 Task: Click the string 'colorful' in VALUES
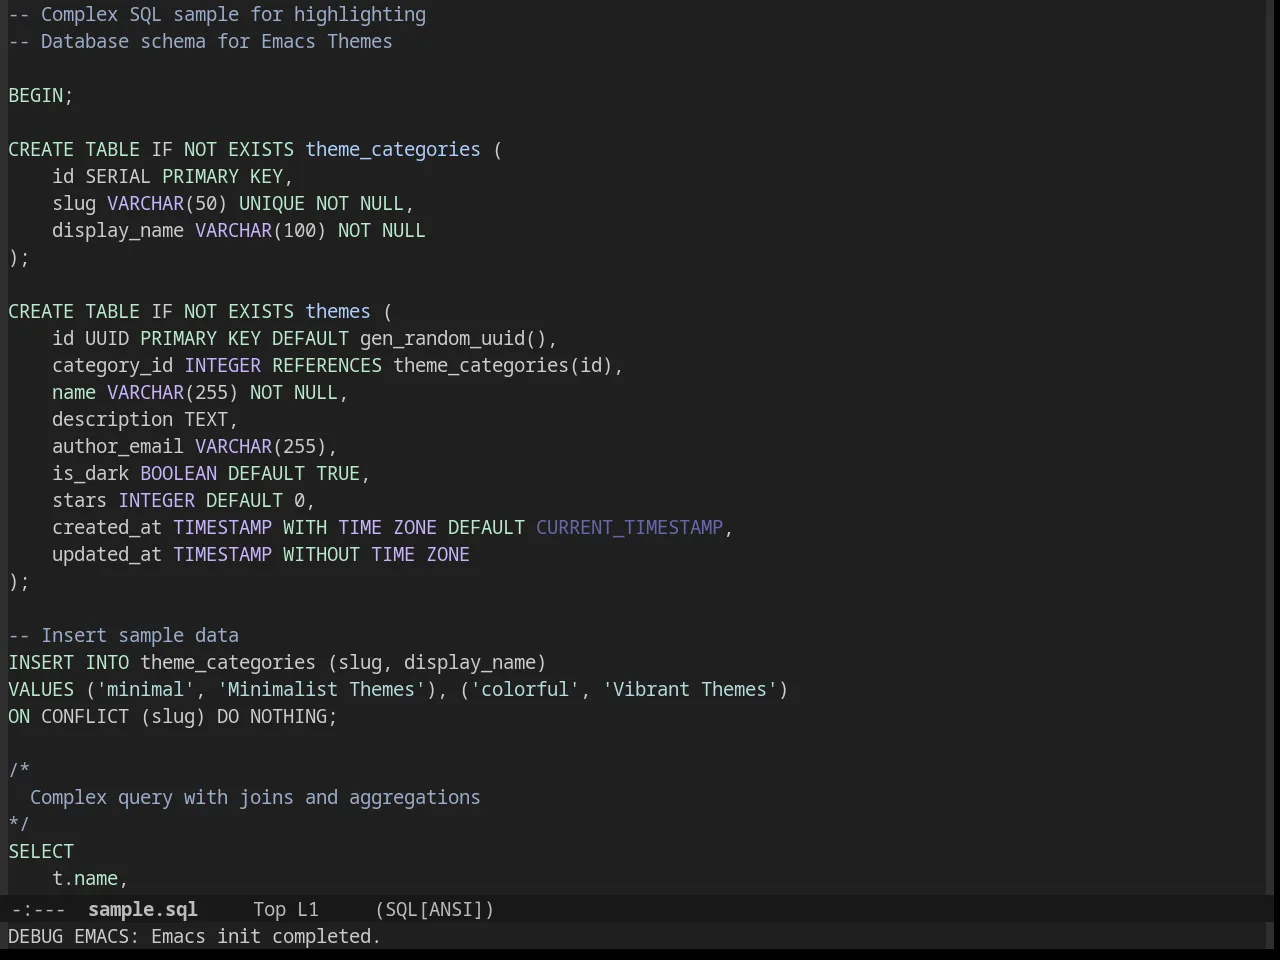(525, 689)
